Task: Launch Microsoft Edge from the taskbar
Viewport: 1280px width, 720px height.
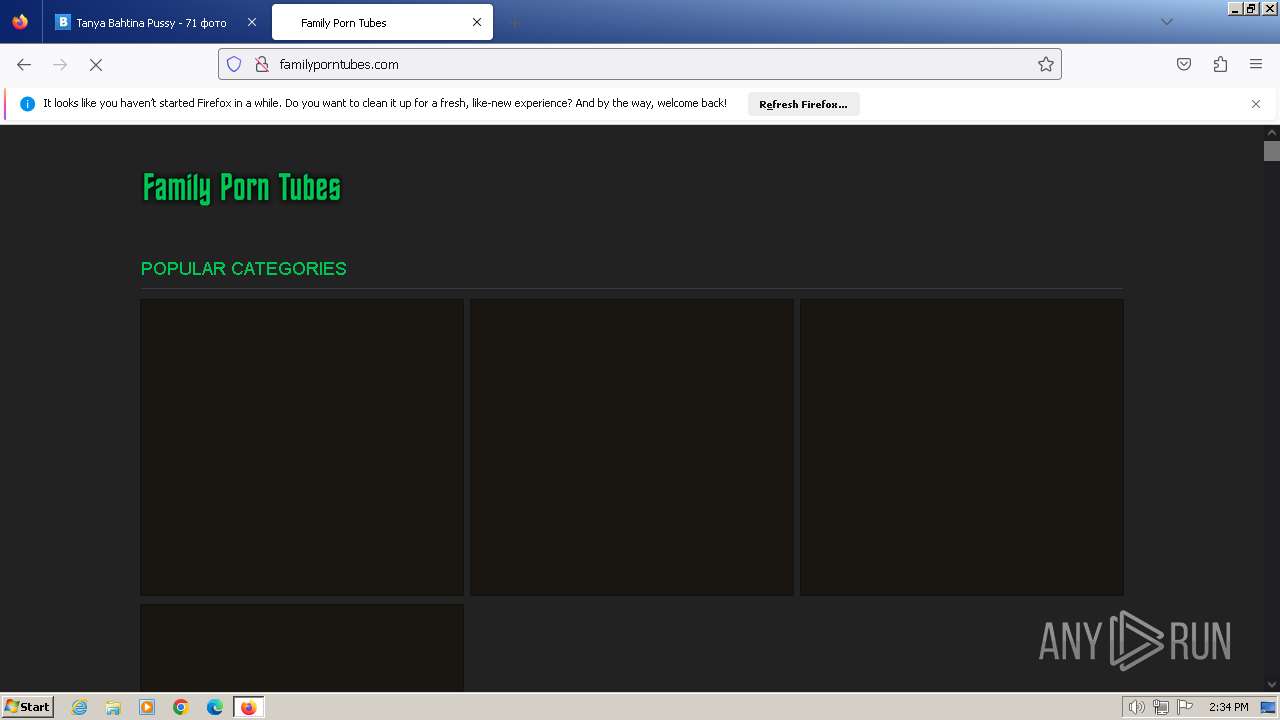Action: (x=215, y=707)
